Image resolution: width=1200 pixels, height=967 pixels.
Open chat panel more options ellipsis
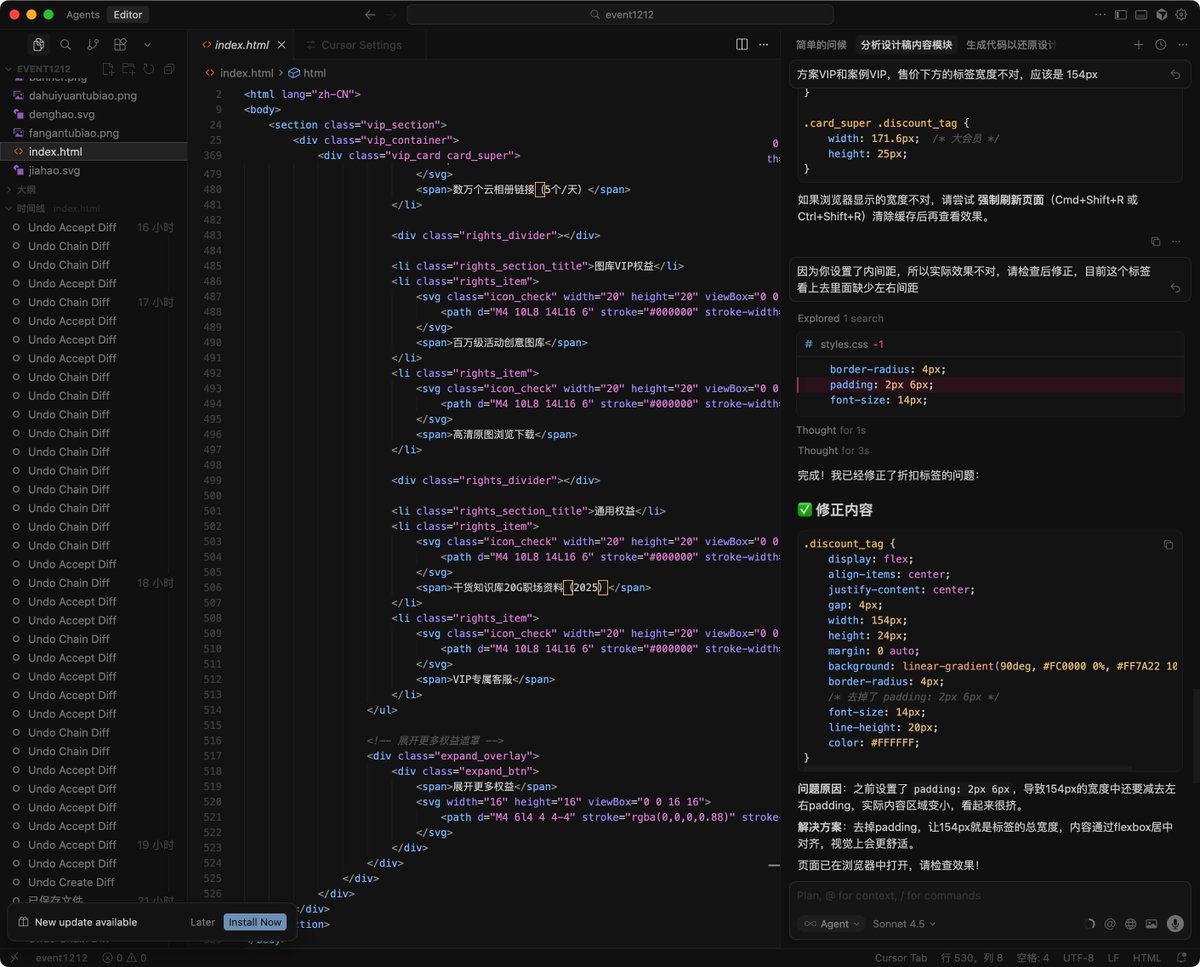(x=1181, y=45)
